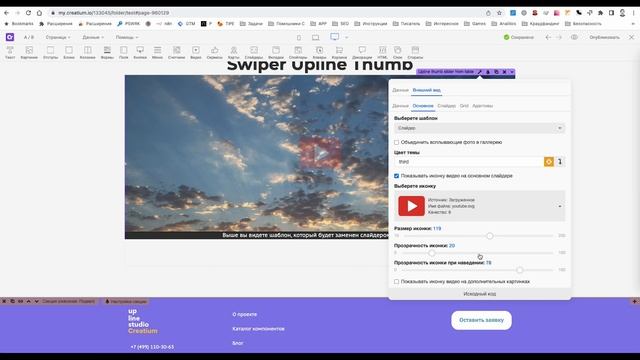Switch to 'Внешний вид' panel tab
The height and width of the screenshot is (360, 640).
426,90
